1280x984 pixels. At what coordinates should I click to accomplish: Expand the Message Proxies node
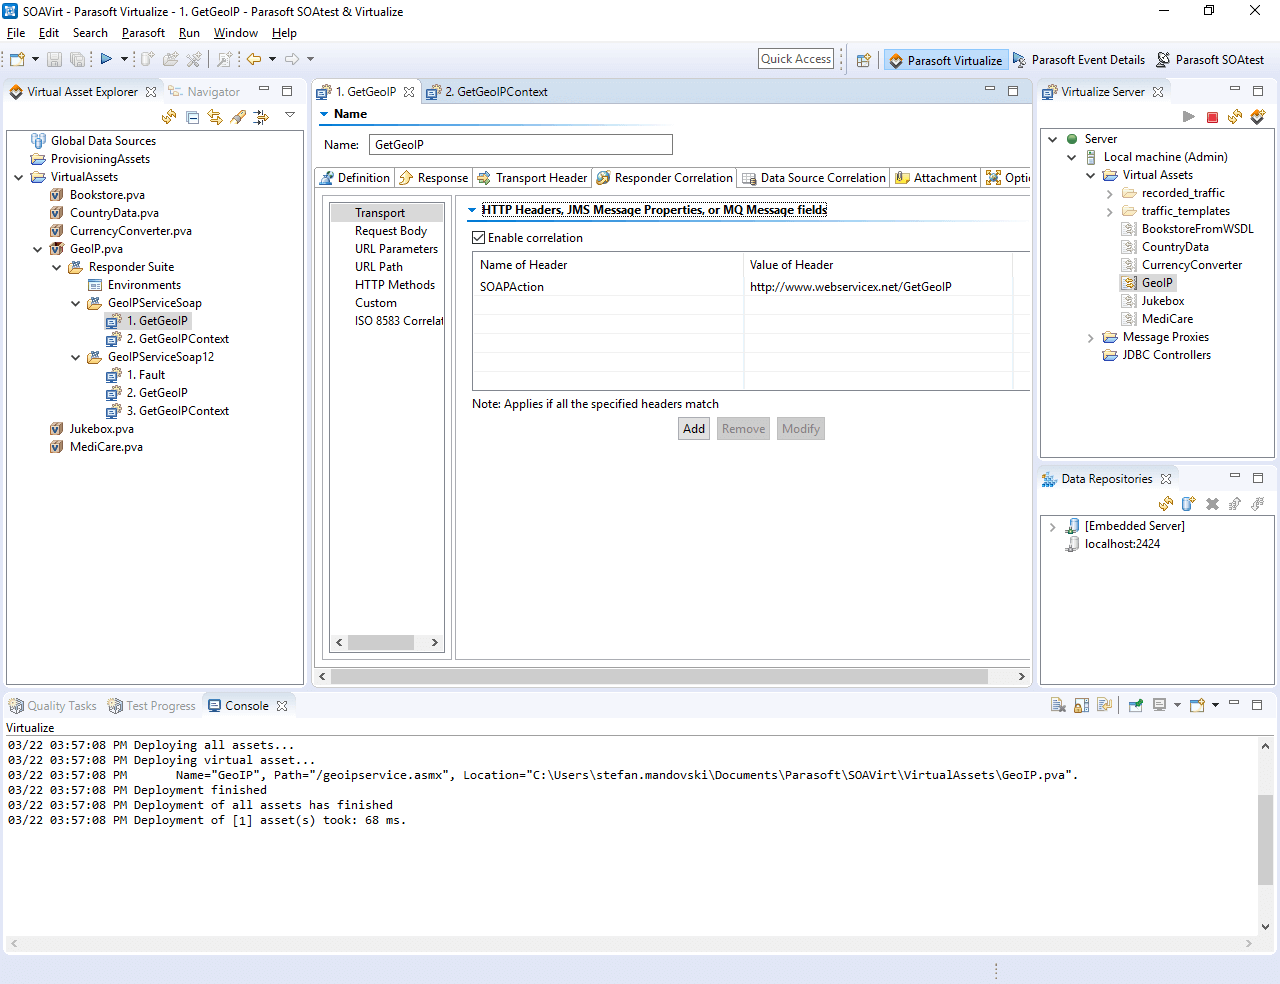[1091, 338]
